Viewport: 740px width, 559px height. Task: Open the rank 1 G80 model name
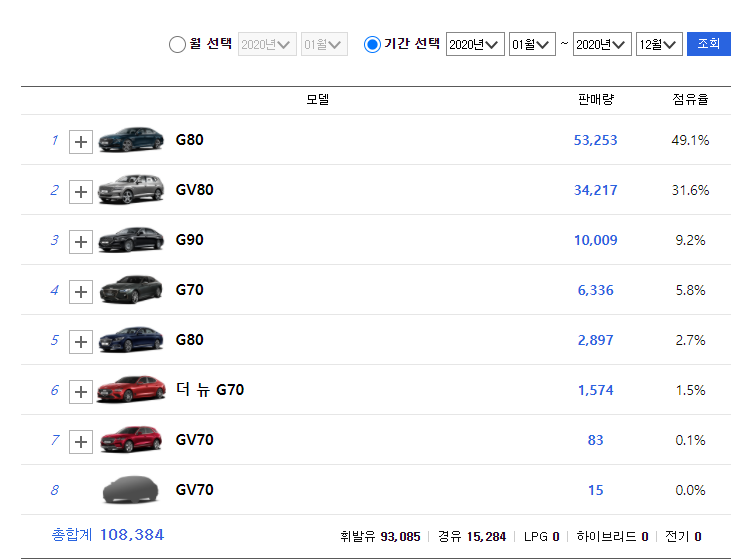click(189, 140)
